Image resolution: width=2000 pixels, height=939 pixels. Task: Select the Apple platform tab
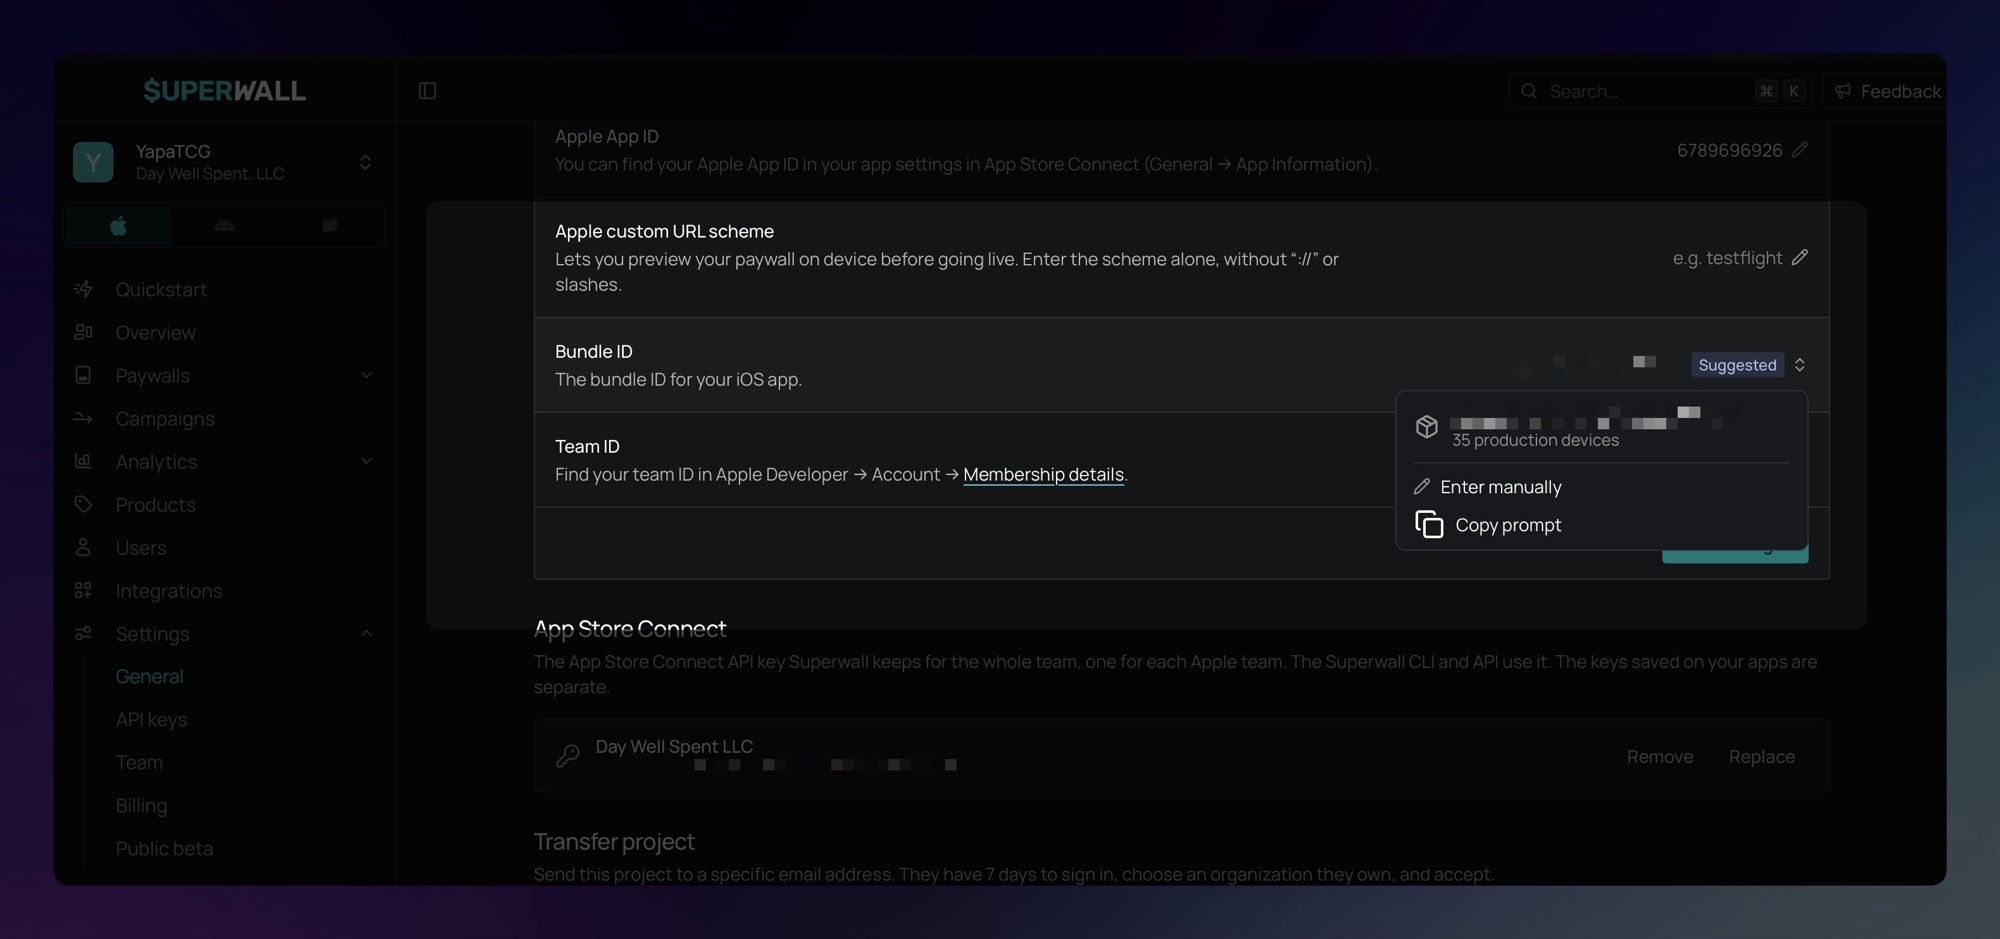tap(118, 226)
